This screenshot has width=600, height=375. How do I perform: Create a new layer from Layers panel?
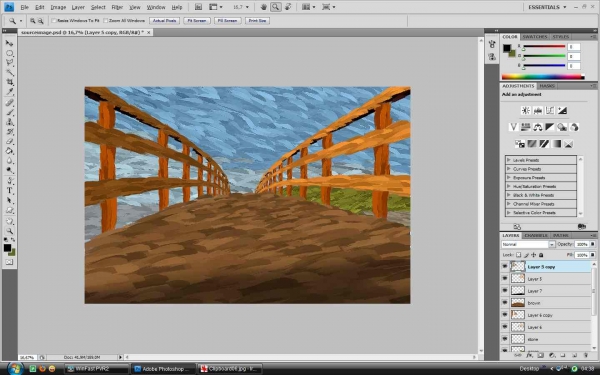click(574, 355)
